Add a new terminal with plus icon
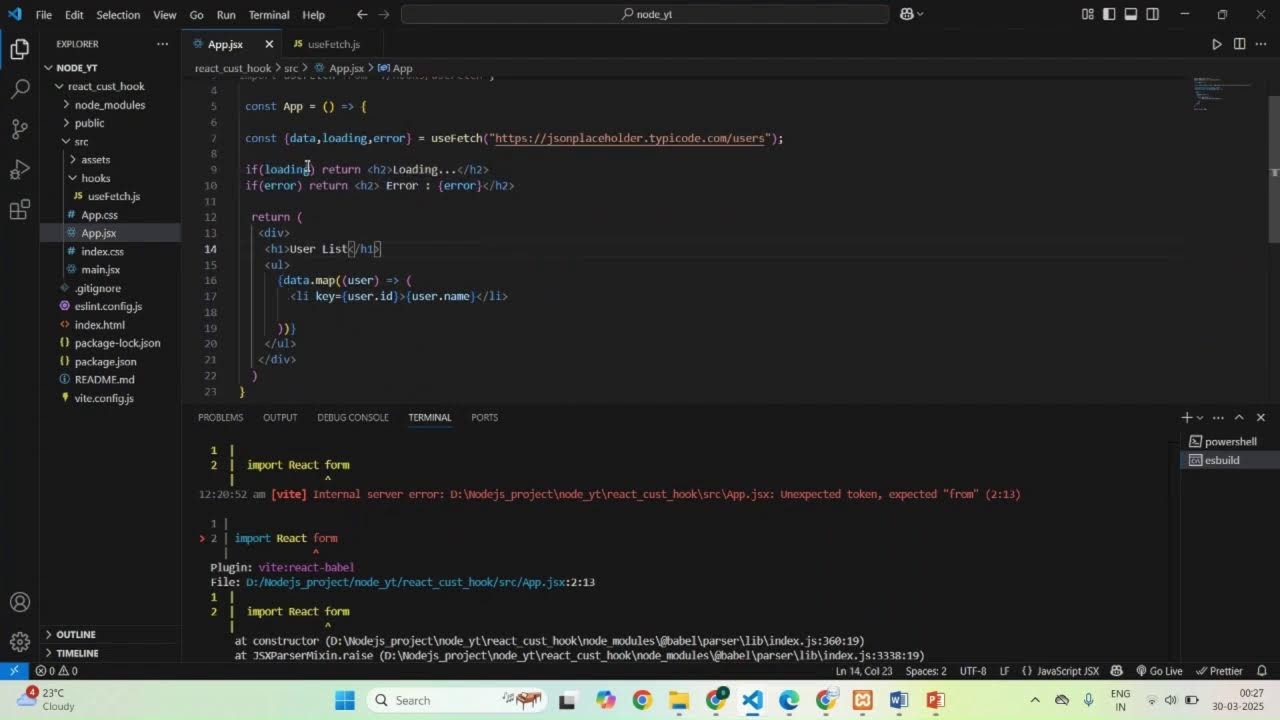1280x720 pixels. click(1187, 417)
